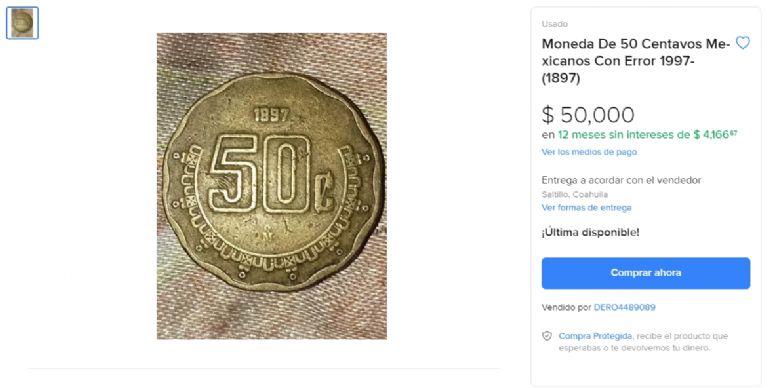Click the Vendido por label
Viewport: 768px width, 388px height.
click(566, 308)
